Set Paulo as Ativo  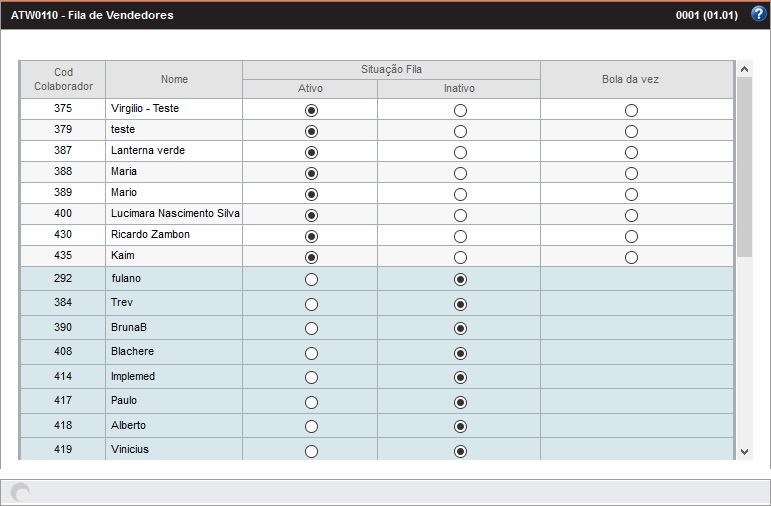[x=311, y=402]
